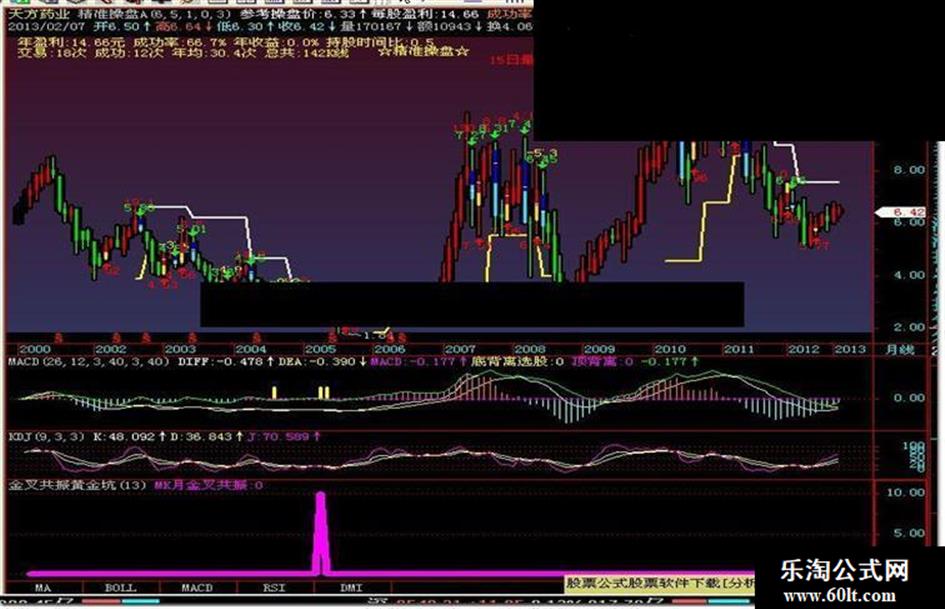Click the 成功率:66.7% statistic
Image resolution: width=945 pixels, height=609 pixels.
click(180, 42)
